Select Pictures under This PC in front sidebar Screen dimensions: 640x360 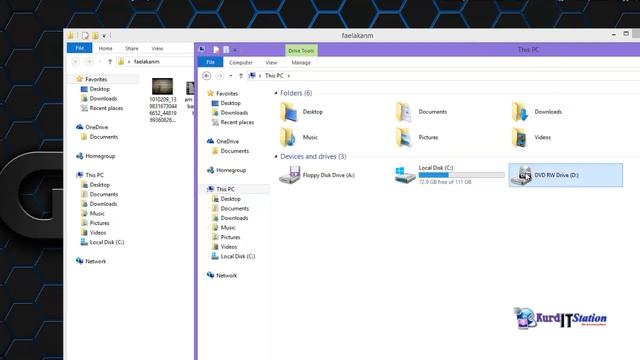[225, 237]
